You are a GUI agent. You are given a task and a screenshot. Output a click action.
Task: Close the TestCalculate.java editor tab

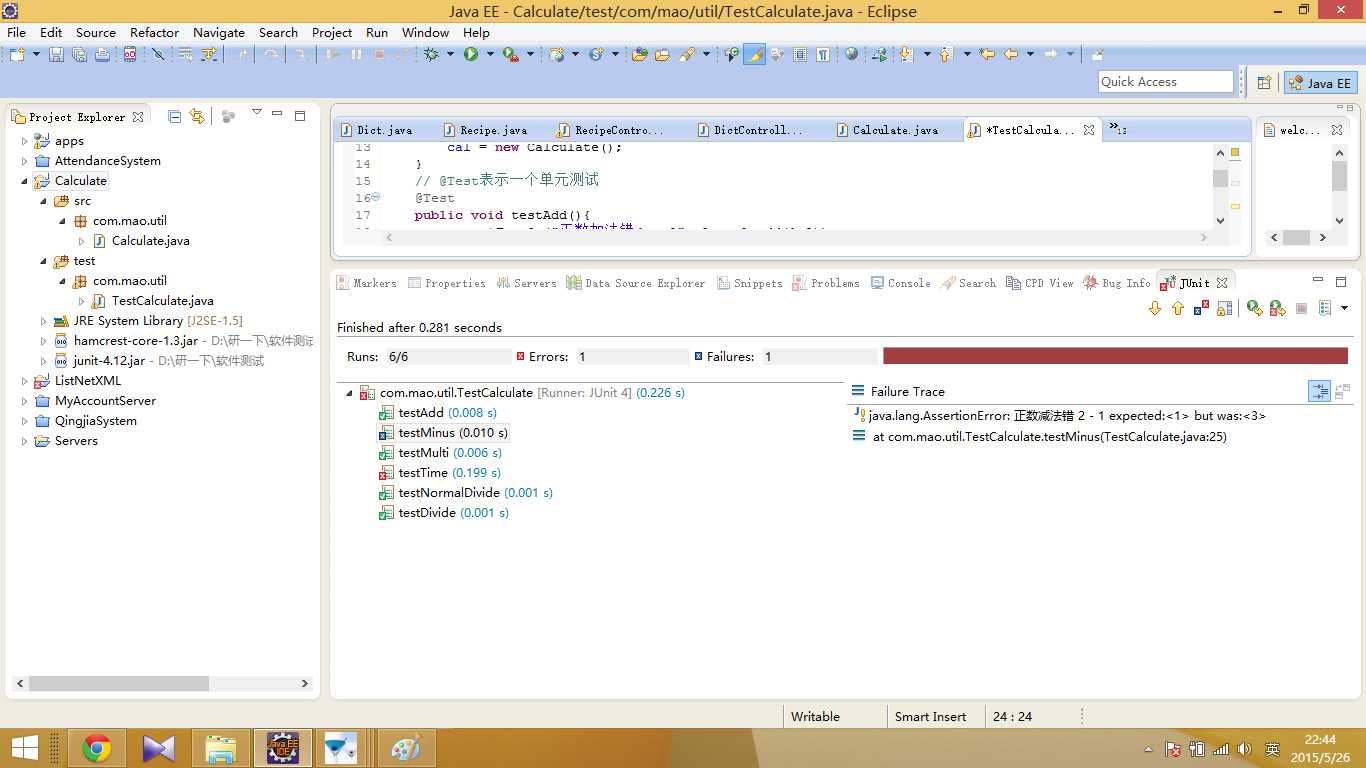coord(1089,130)
